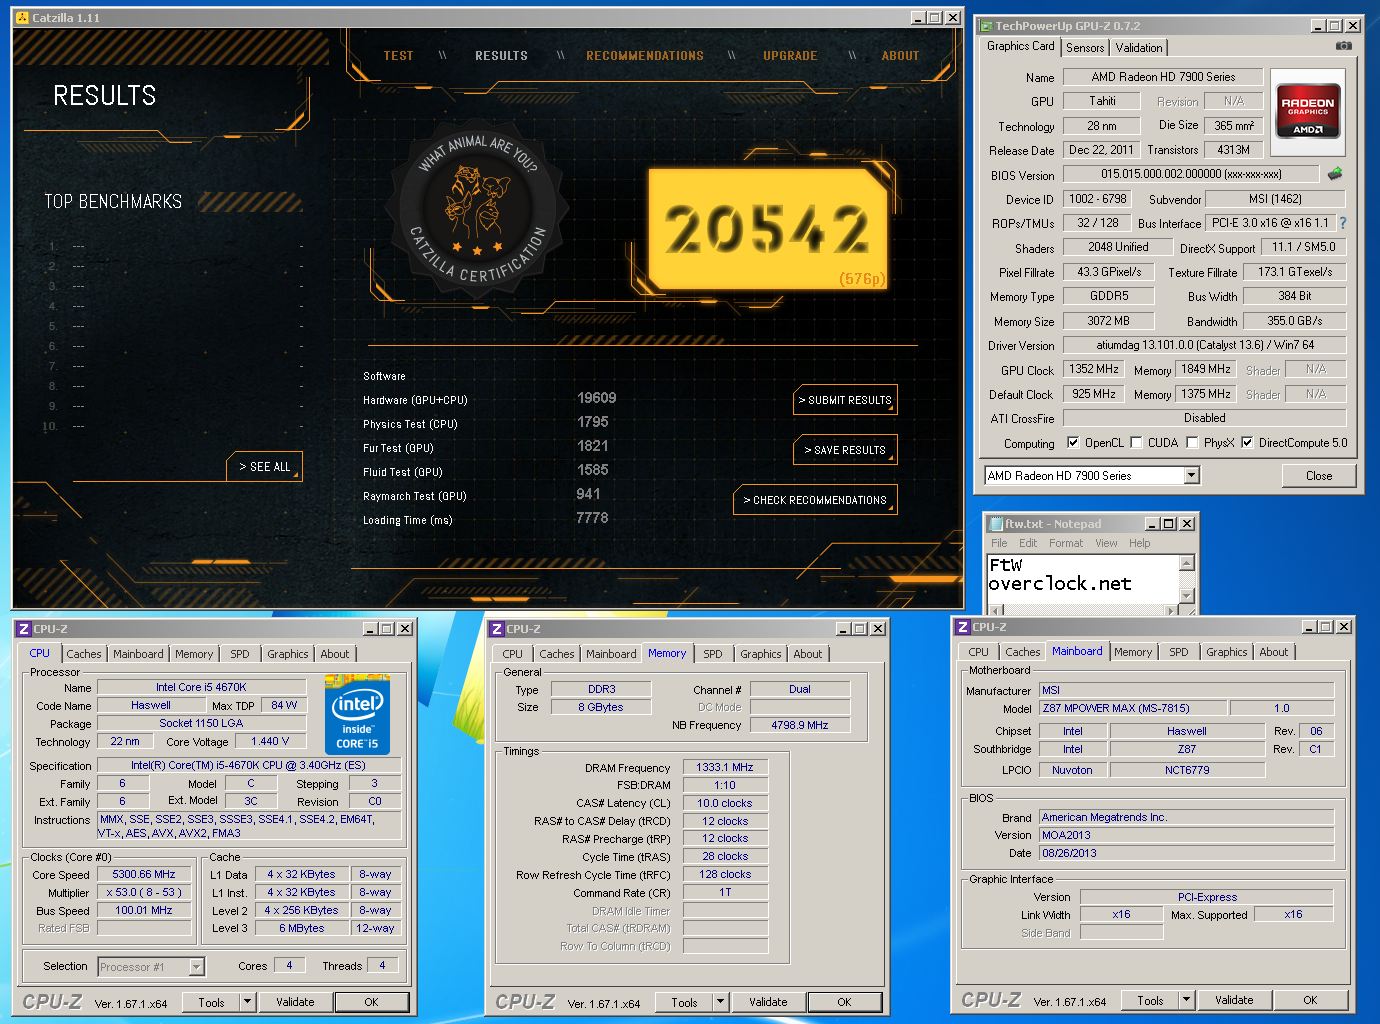Click the Loading Time 7778 value
The image size is (1380, 1024).
[592, 518]
